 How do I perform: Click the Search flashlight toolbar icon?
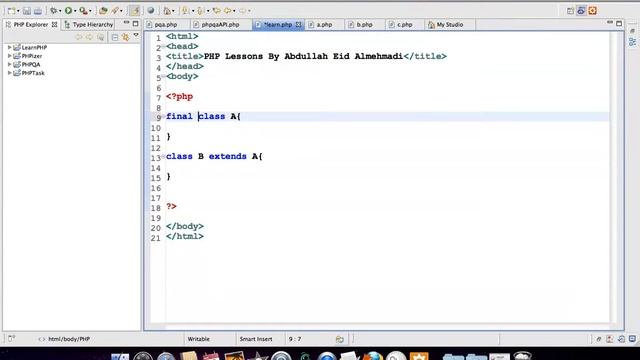coord(115,11)
